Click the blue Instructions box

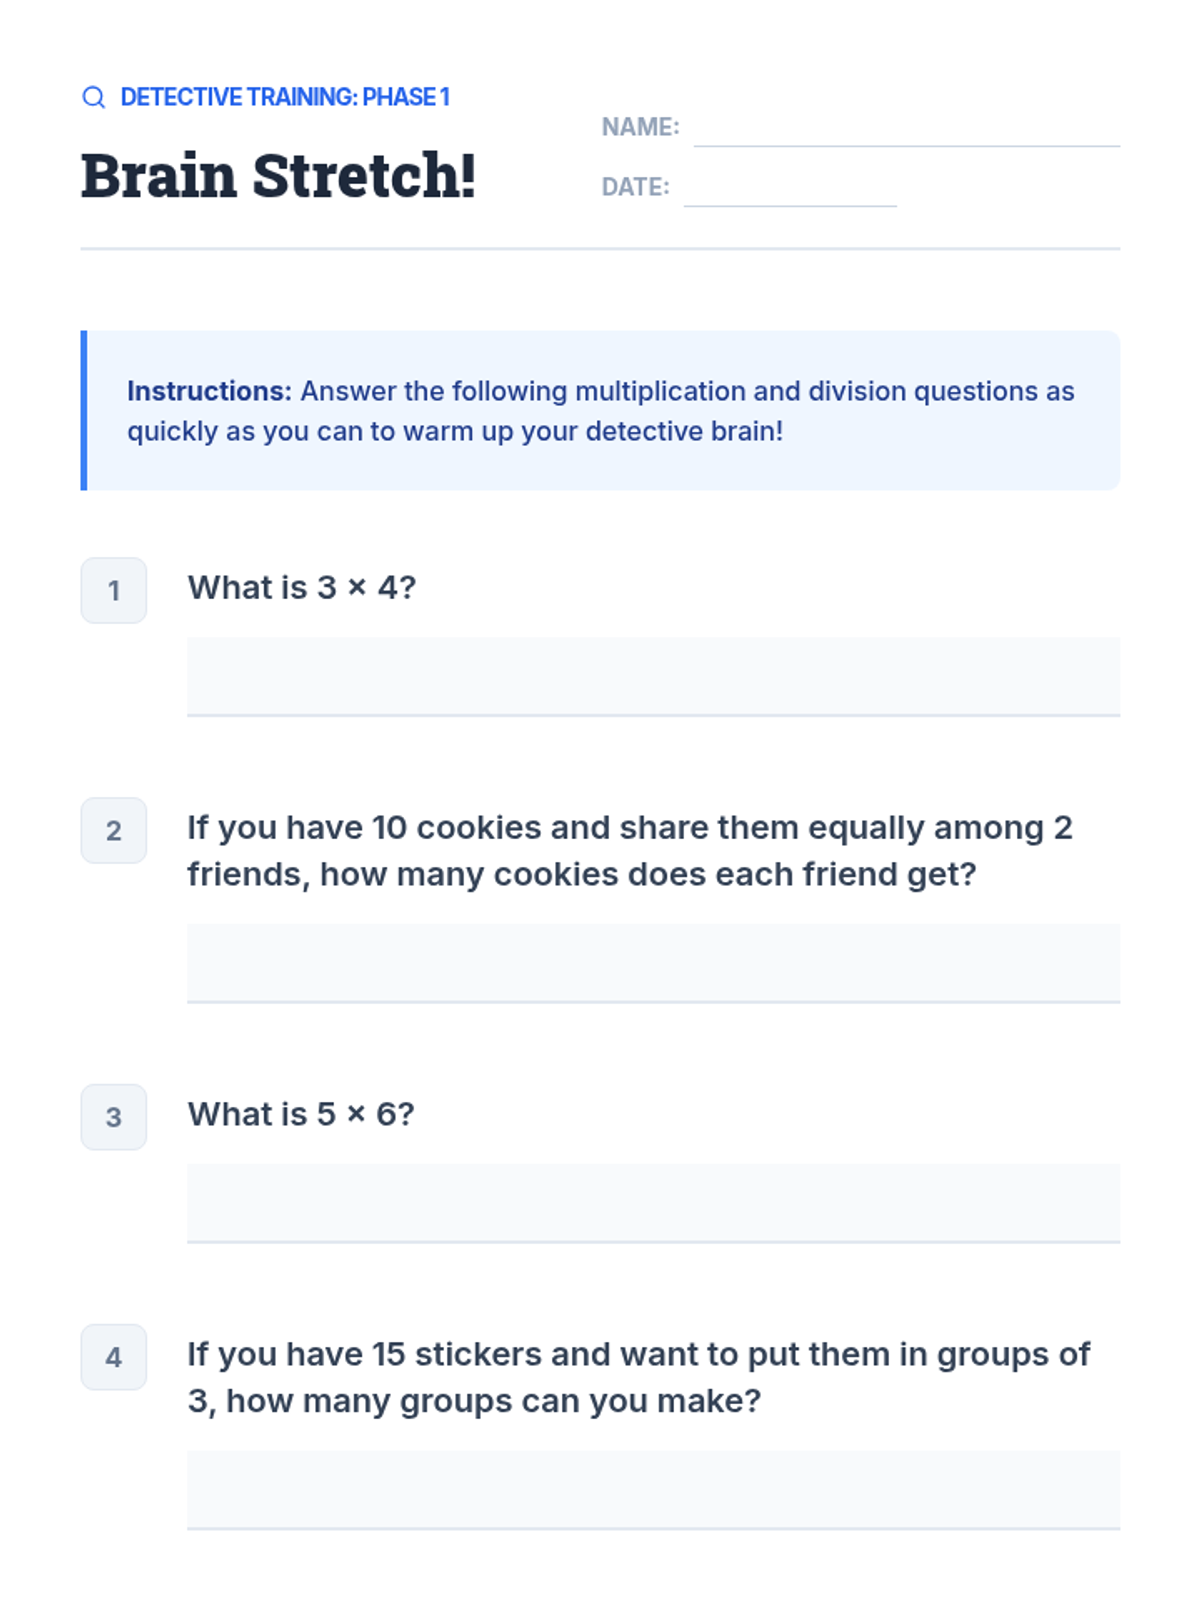600,410
